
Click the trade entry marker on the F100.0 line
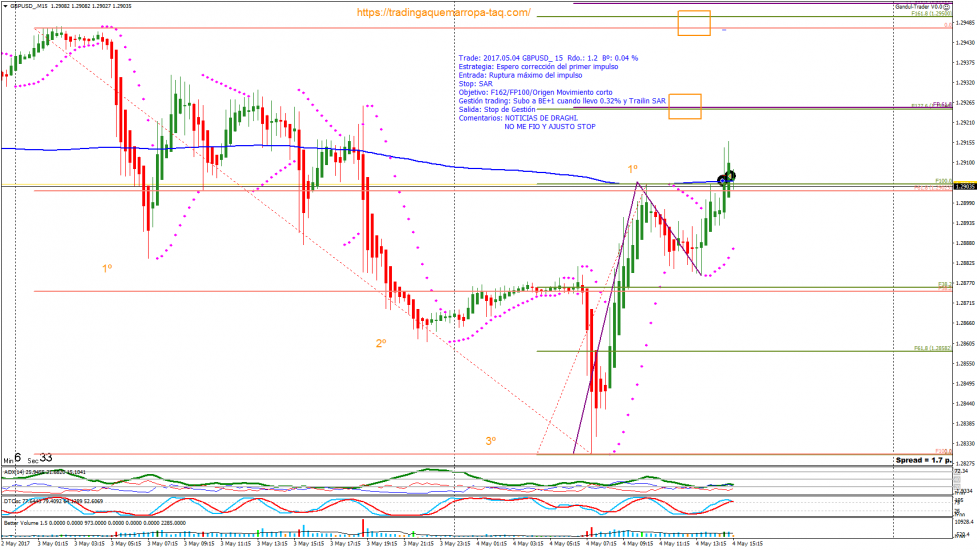coord(726,179)
